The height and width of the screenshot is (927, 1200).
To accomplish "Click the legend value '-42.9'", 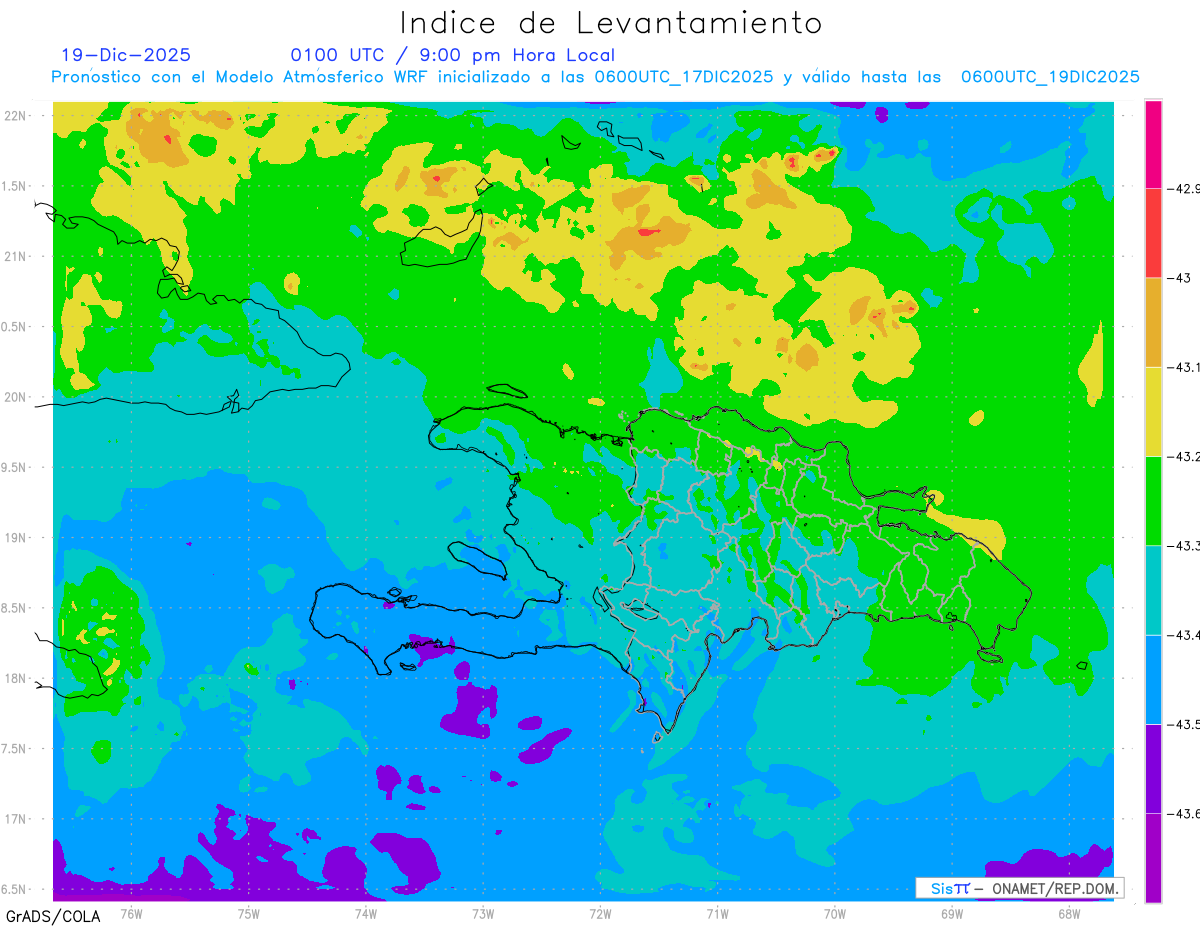I will [1186, 188].
